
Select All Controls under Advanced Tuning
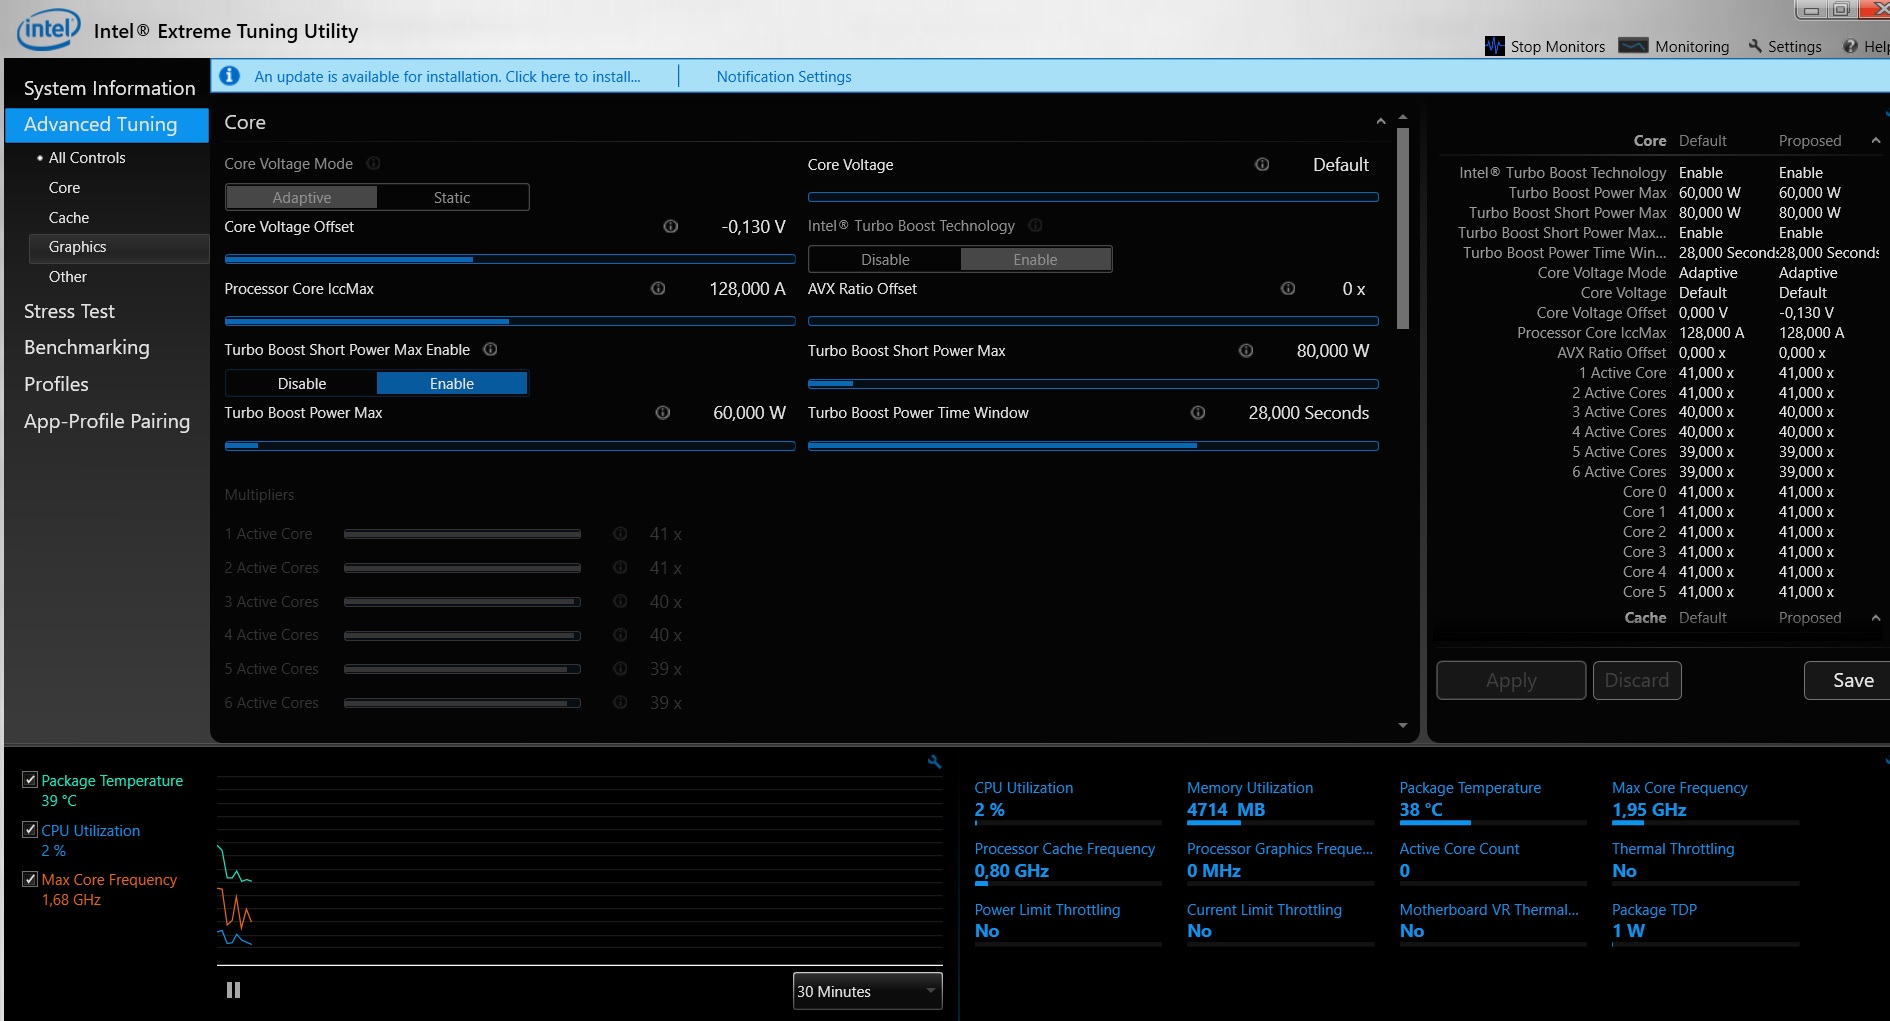coord(87,158)
